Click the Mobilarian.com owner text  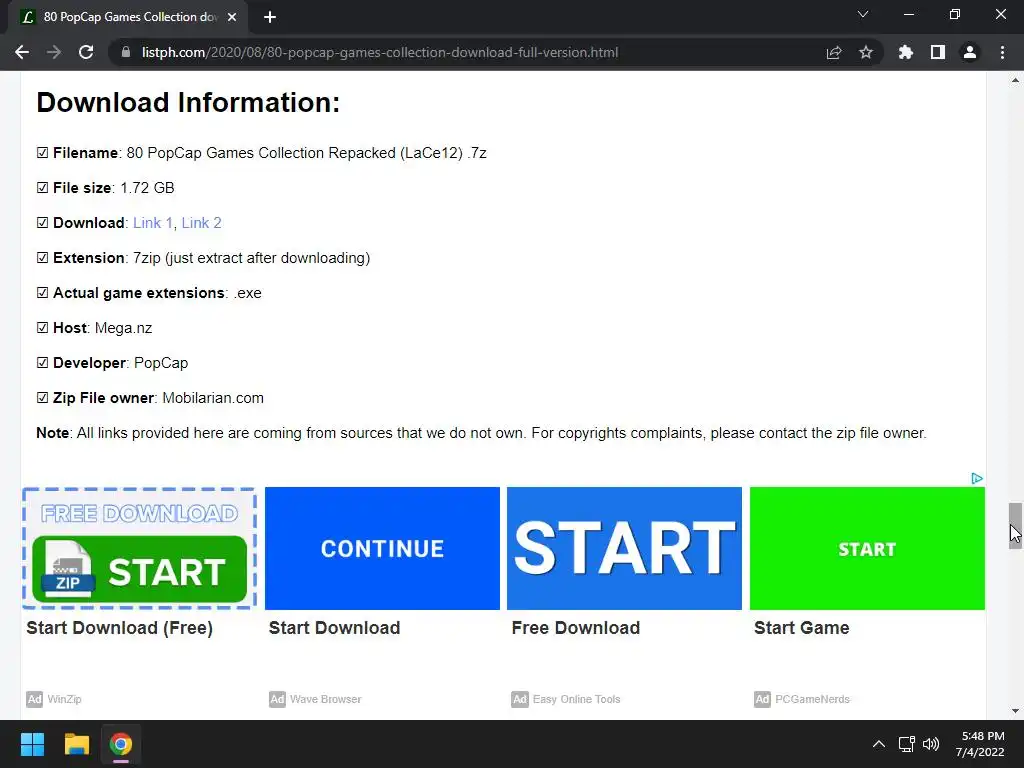click(x=213, y=398)
